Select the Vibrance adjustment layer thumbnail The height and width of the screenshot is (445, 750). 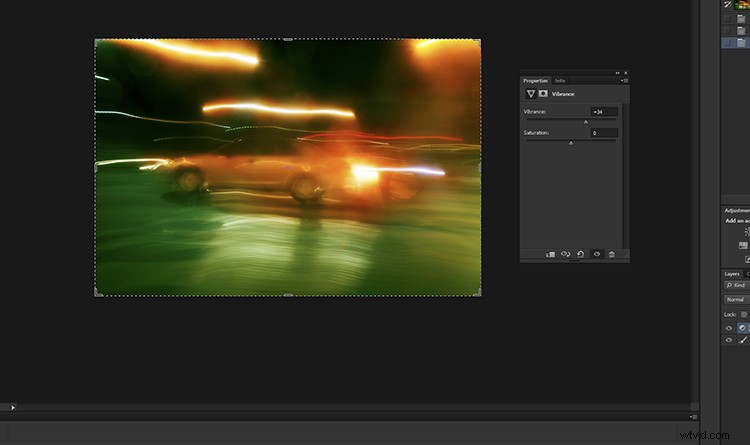click(x=743, y=328)
